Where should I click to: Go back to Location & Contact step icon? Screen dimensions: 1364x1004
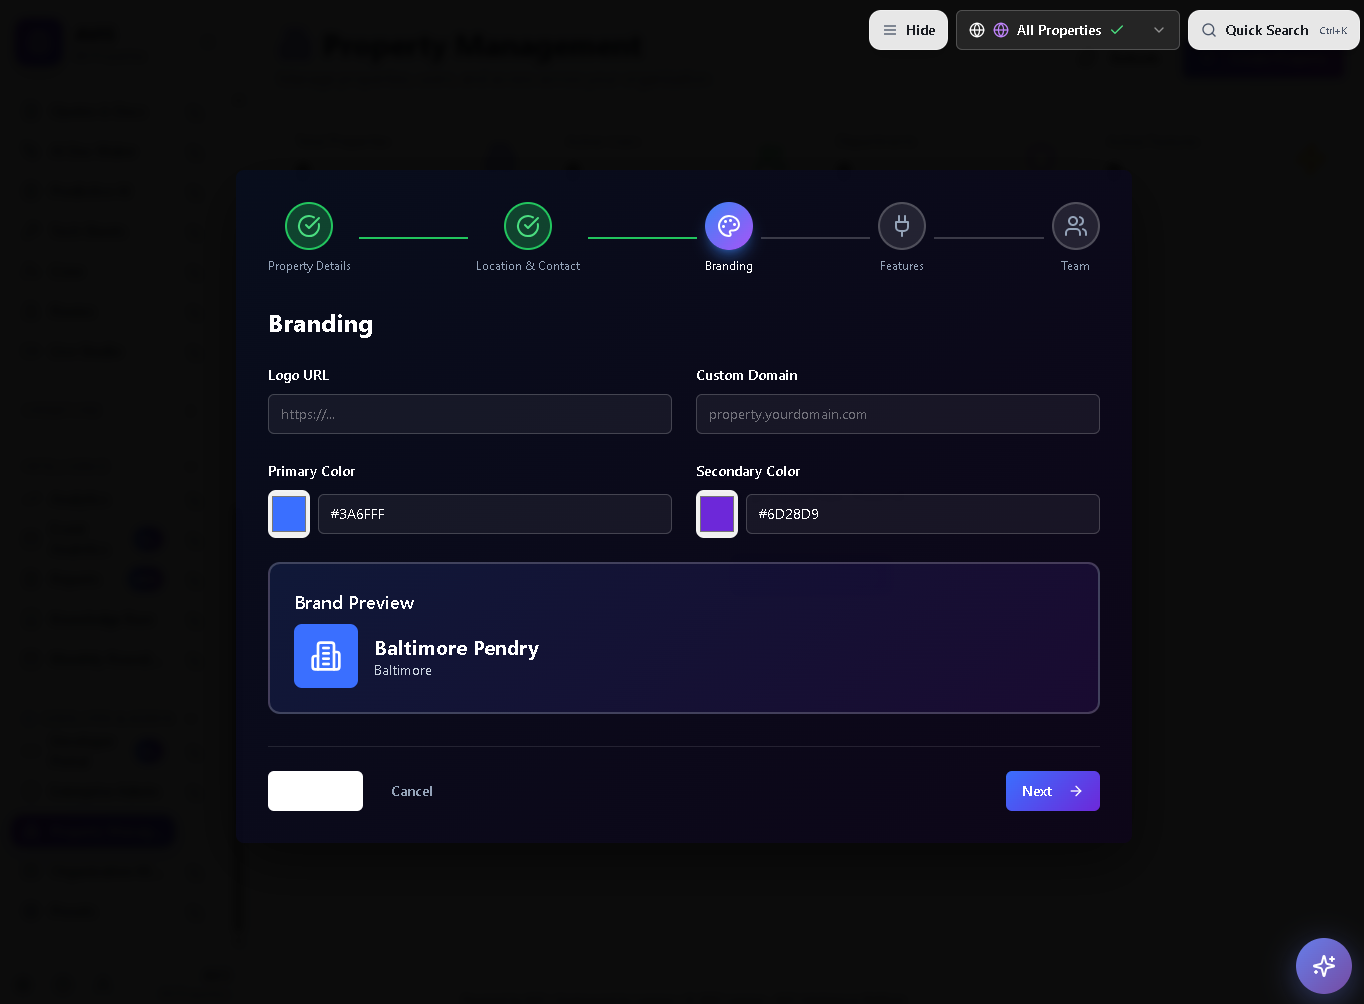528,226
